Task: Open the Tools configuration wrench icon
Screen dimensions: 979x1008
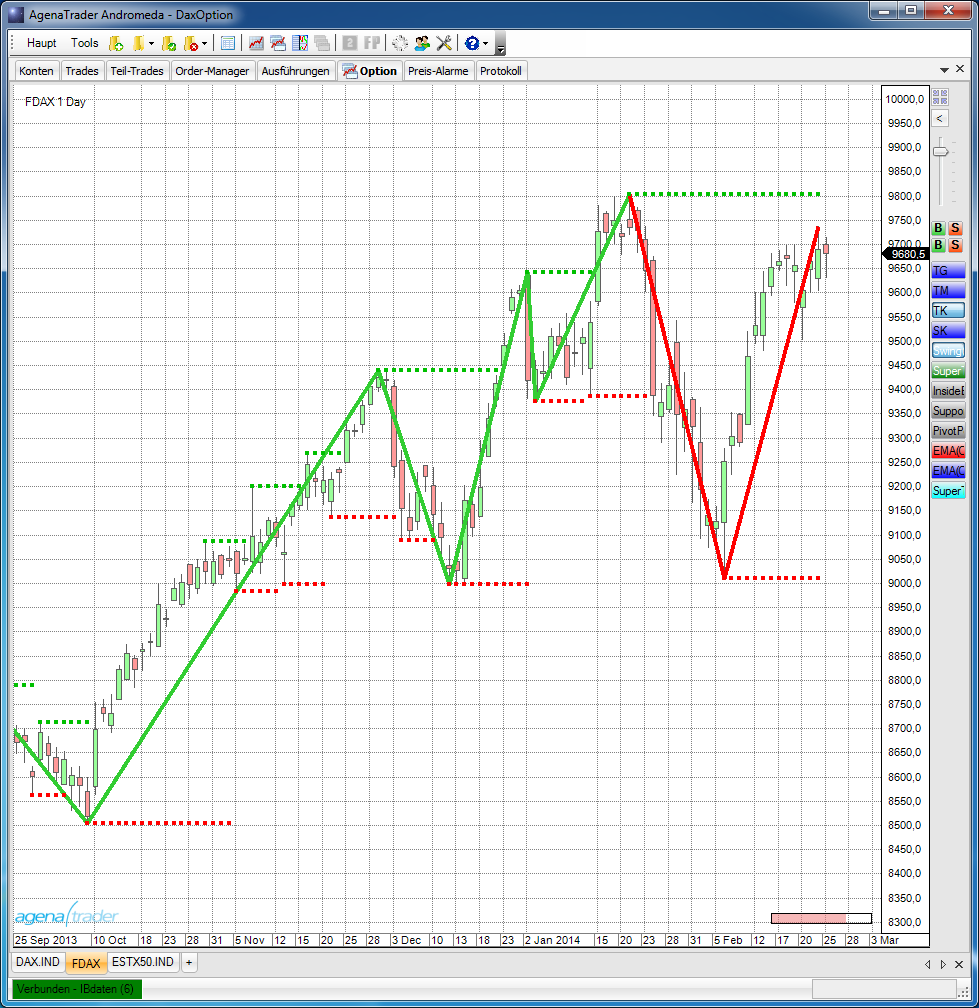Action: (x=444, y=43)
